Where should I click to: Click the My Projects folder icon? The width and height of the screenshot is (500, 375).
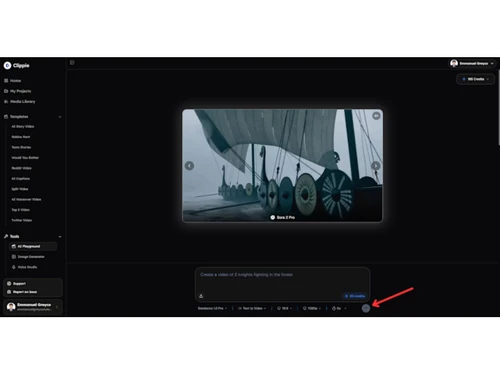click(6, 91)
